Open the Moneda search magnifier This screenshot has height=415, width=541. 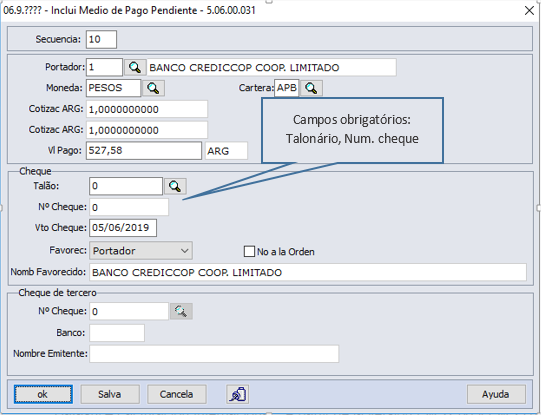153,88
